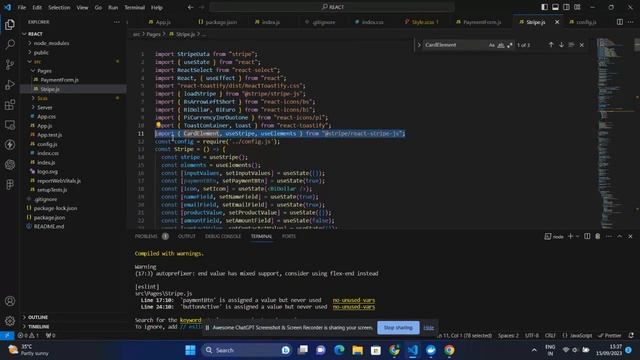This screenshot has width=640, height=360.
Task: Toggle secondary side bar layout button
Action: pyautogui.click(x=566, y=7)
